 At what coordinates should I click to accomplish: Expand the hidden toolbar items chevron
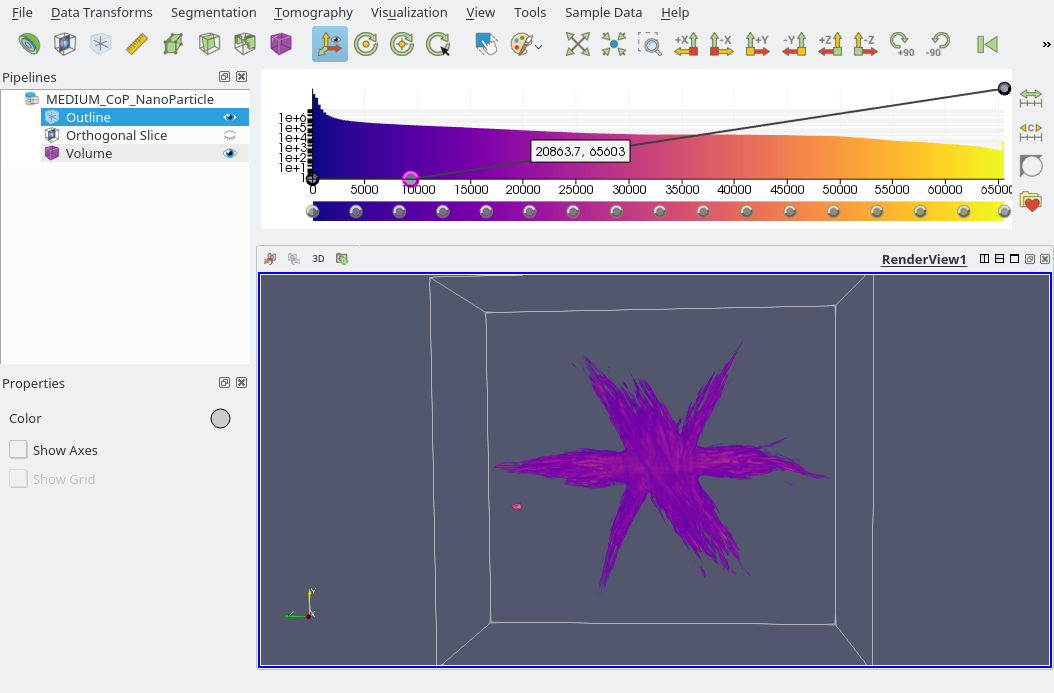coord(1046,44)
